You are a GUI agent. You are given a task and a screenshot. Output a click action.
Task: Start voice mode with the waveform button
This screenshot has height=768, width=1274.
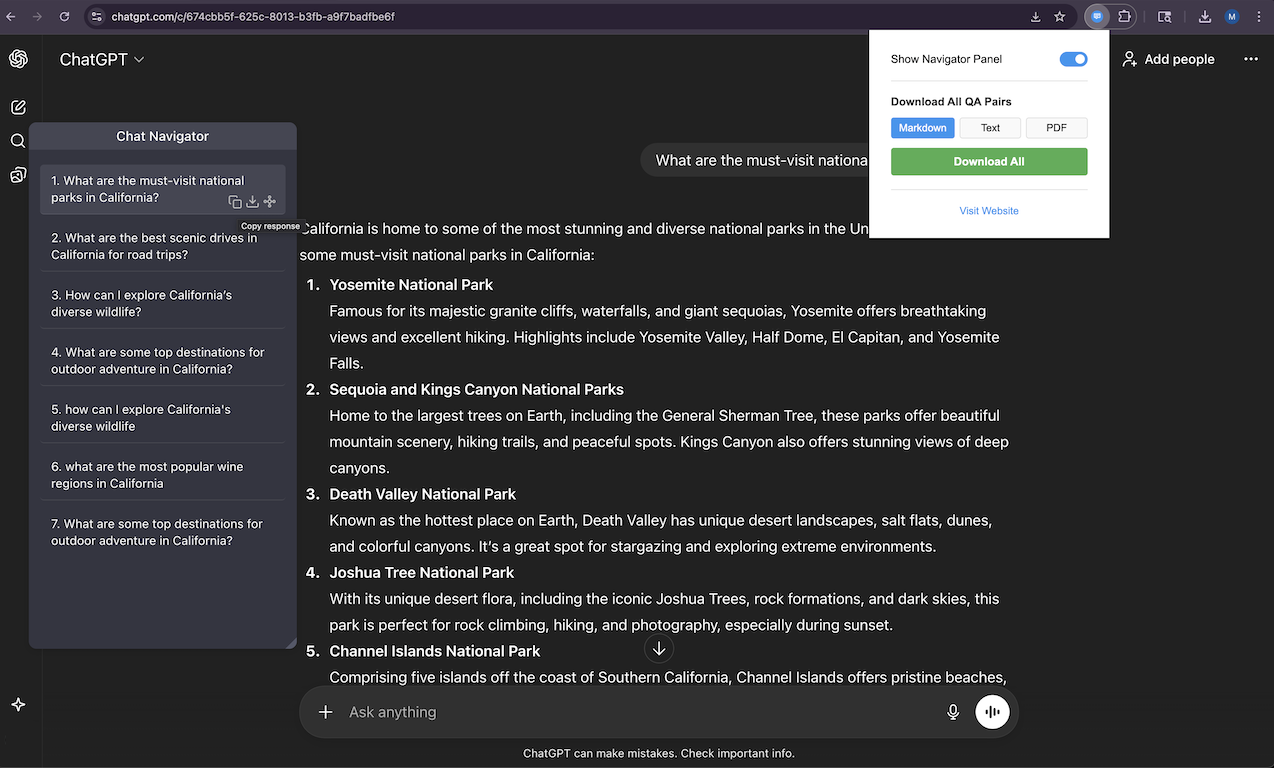(992, 712)
